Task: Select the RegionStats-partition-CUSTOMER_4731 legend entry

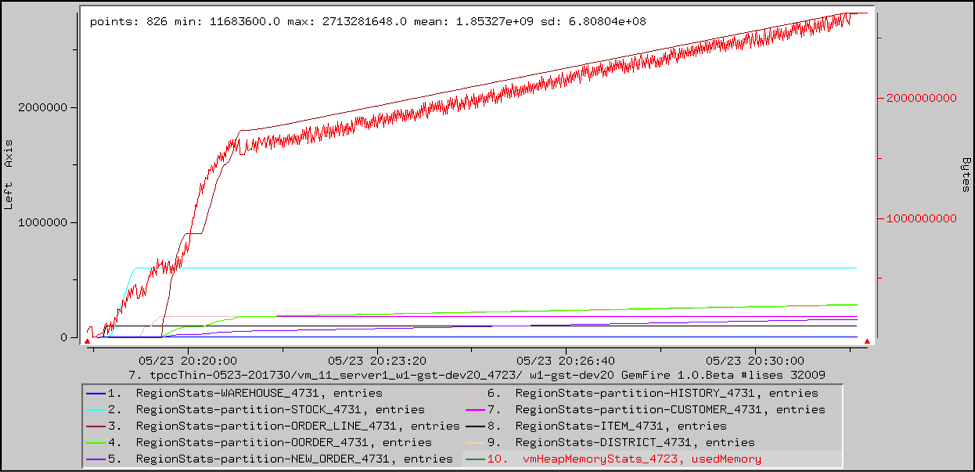Action: click(669, 409)
